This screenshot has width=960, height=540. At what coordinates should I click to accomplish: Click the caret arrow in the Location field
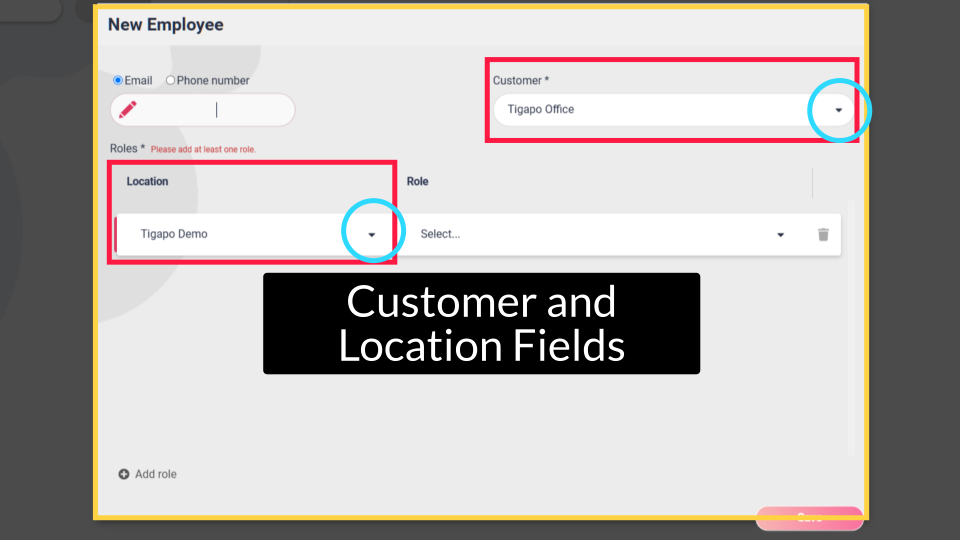372,235
